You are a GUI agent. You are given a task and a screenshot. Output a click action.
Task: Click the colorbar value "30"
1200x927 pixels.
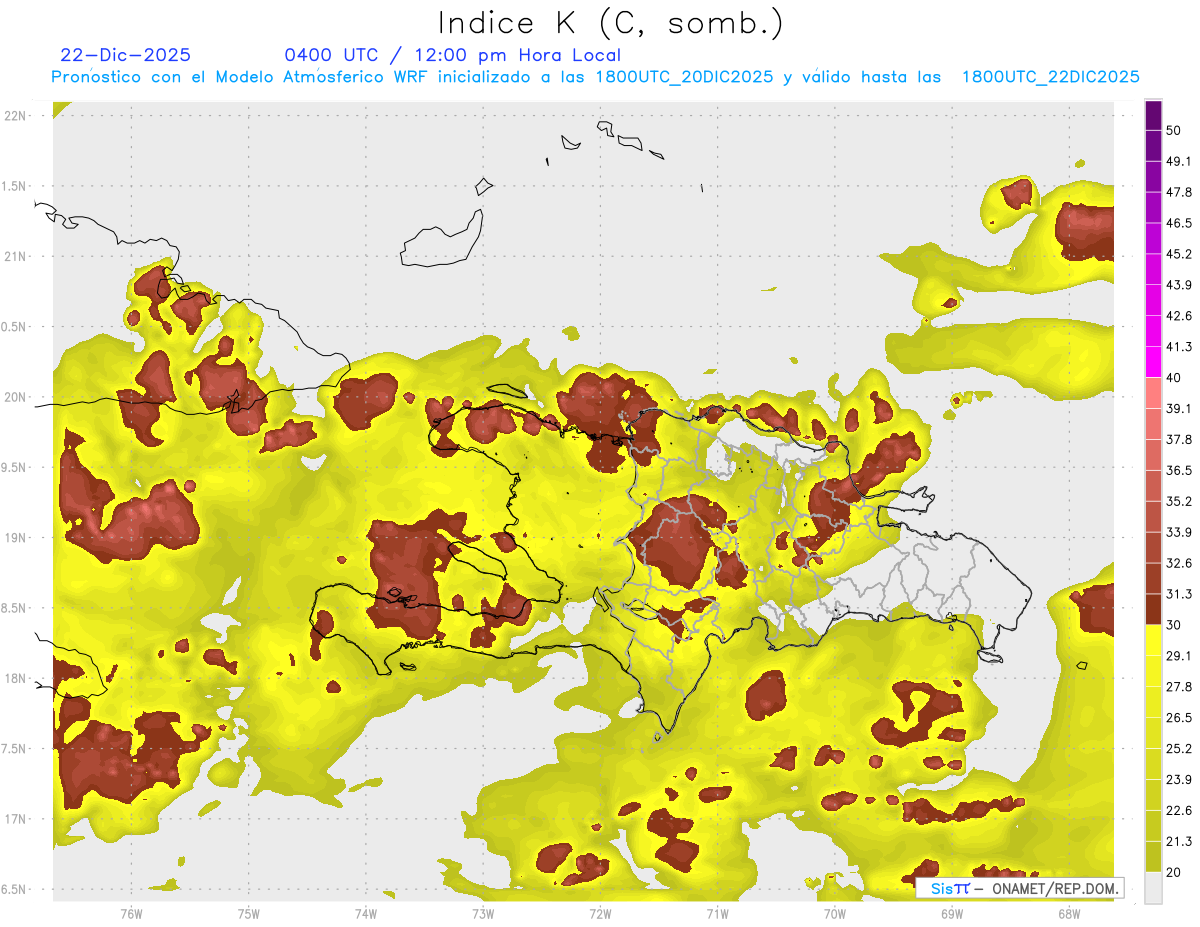tap(1174, 625)
